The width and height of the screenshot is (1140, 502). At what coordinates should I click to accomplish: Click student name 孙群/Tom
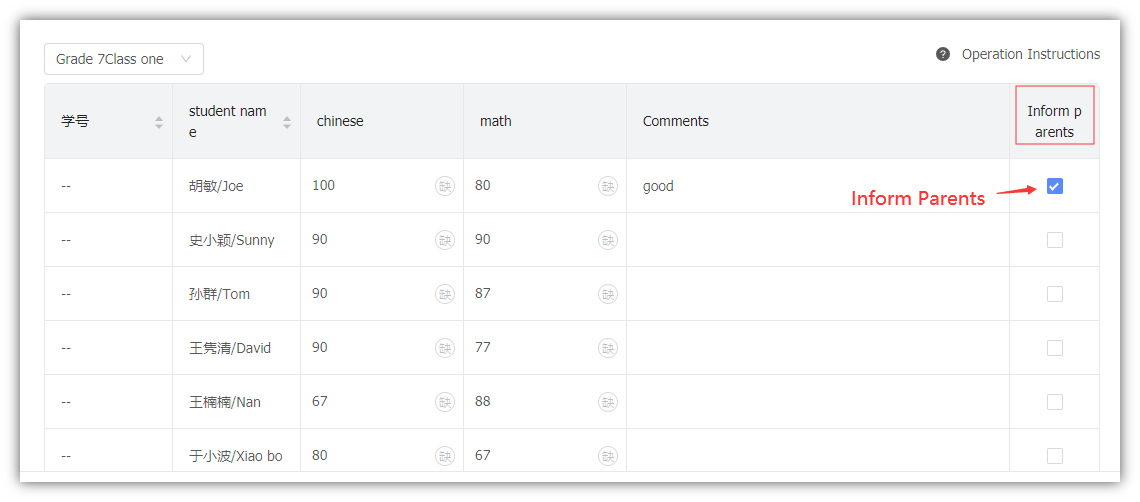[x=220, y=294]
